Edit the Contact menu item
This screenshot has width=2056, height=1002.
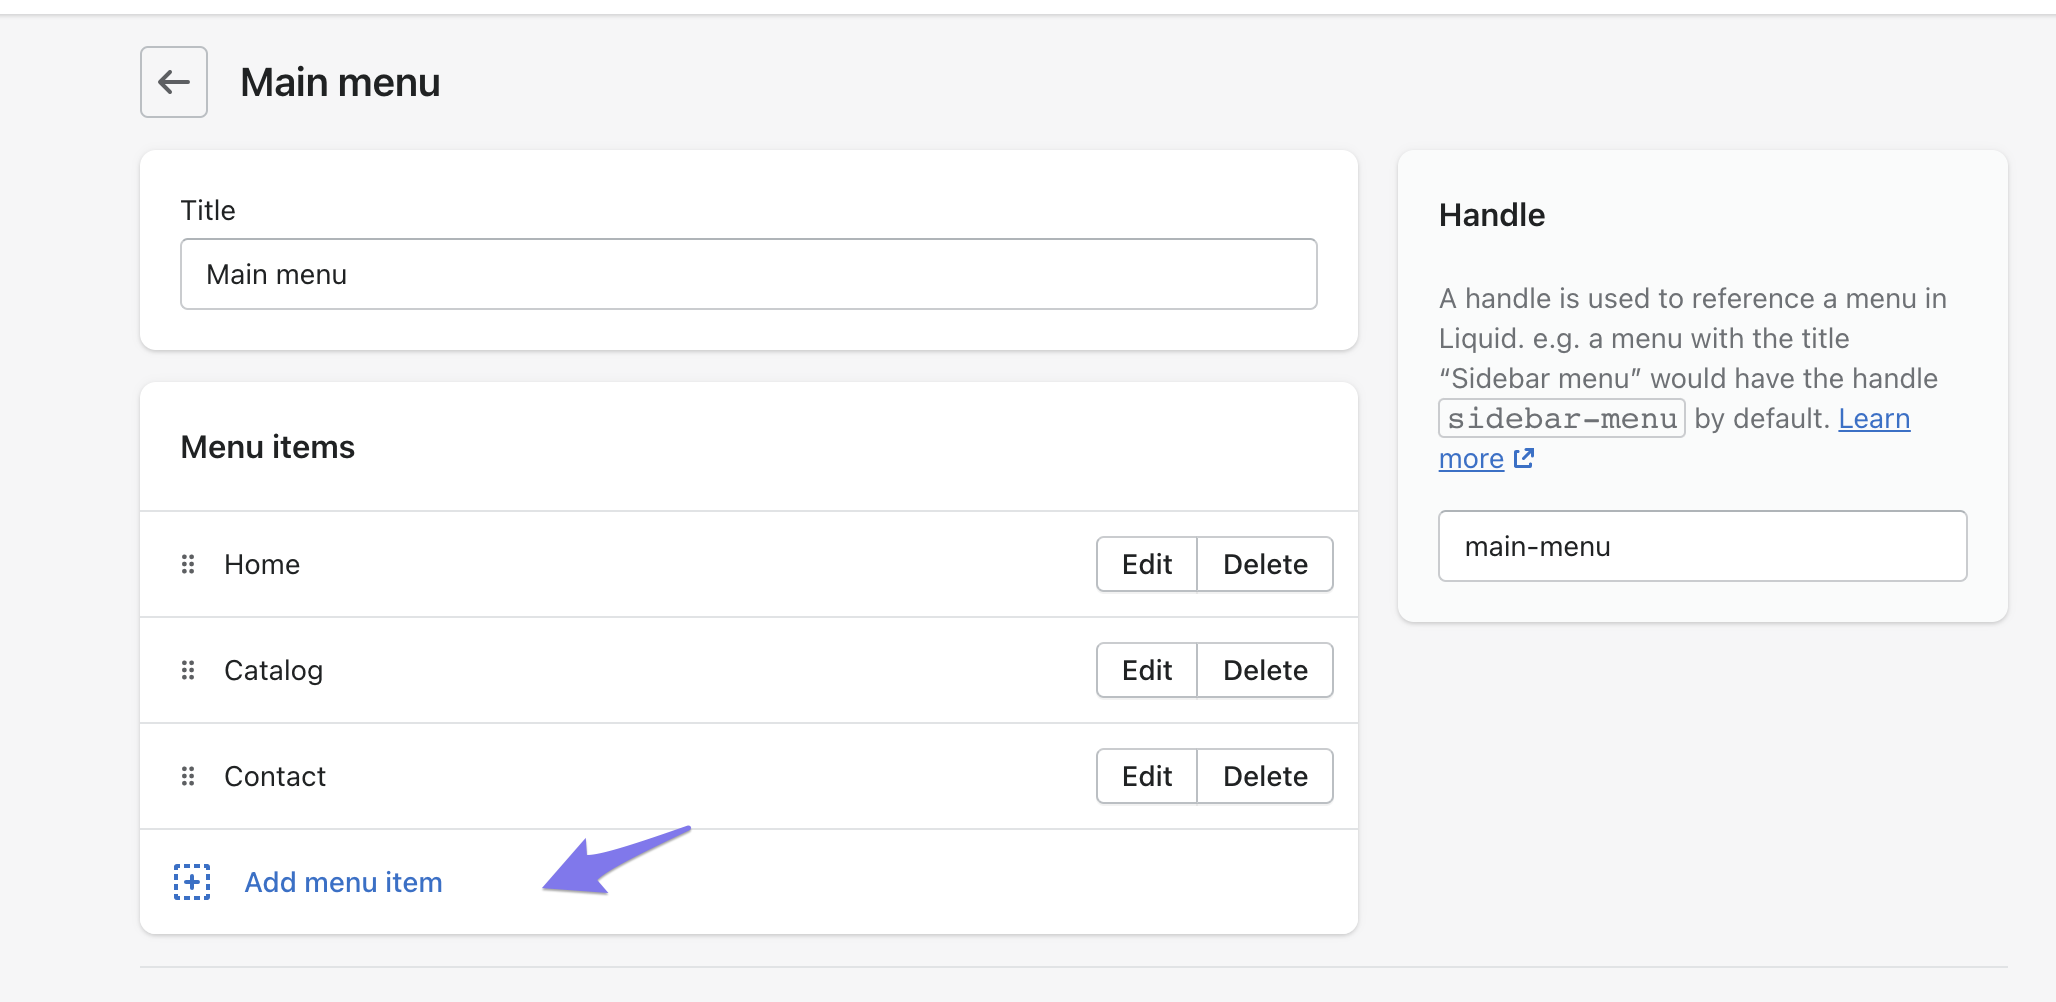[1146, 776]
